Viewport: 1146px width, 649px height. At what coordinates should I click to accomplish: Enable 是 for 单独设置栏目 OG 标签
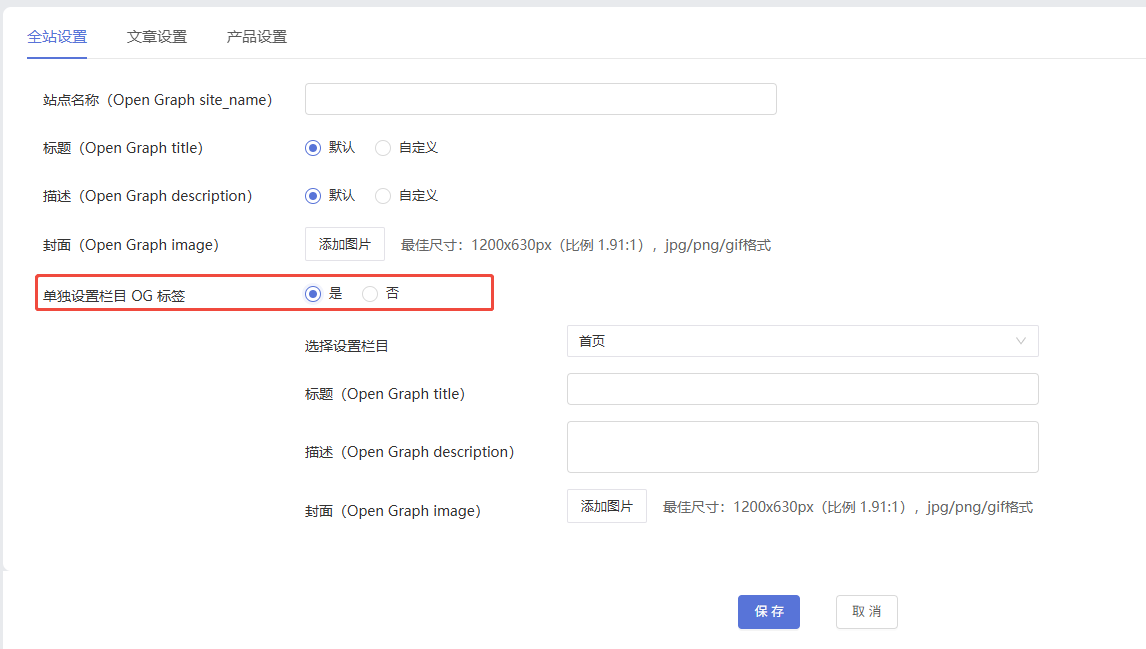click(x=313, y=294)
